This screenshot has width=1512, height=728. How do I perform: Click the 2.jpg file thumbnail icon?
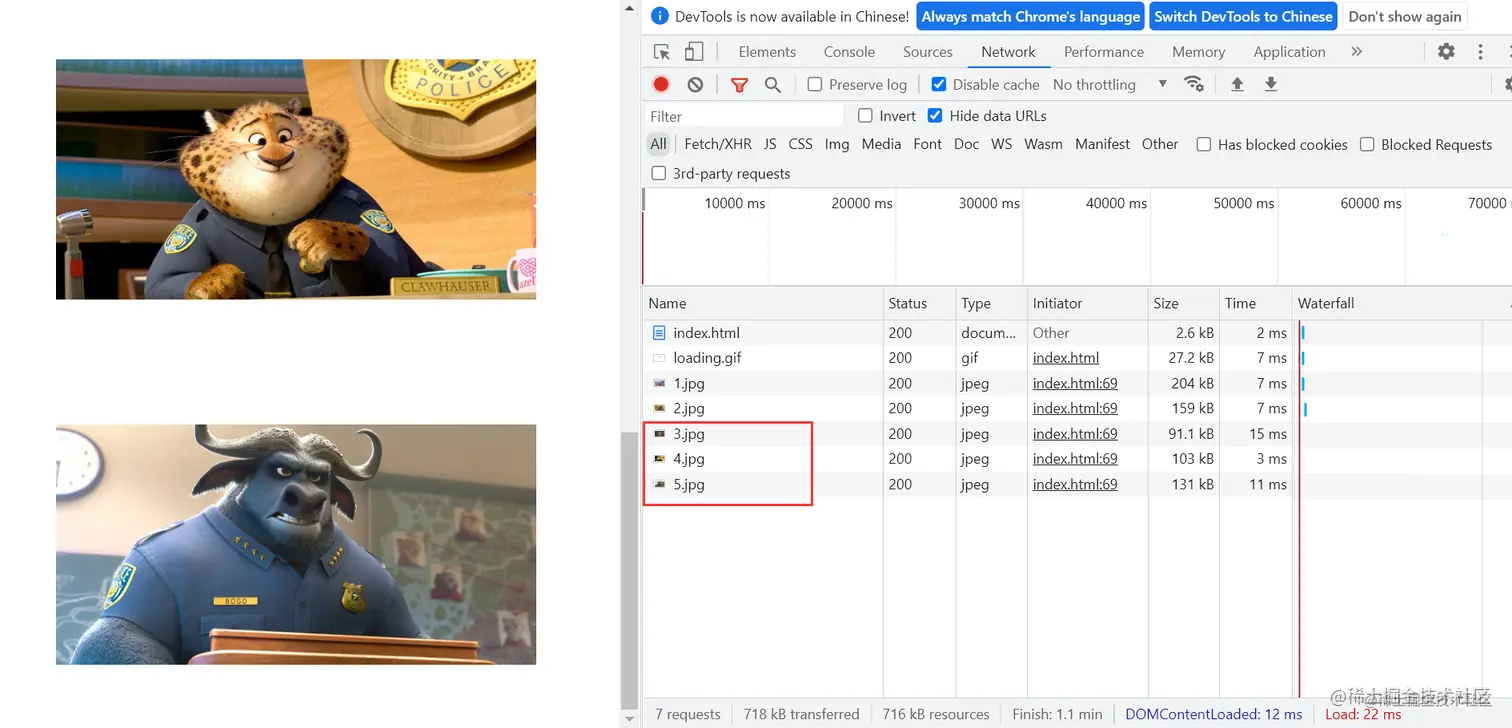(659, 408)
